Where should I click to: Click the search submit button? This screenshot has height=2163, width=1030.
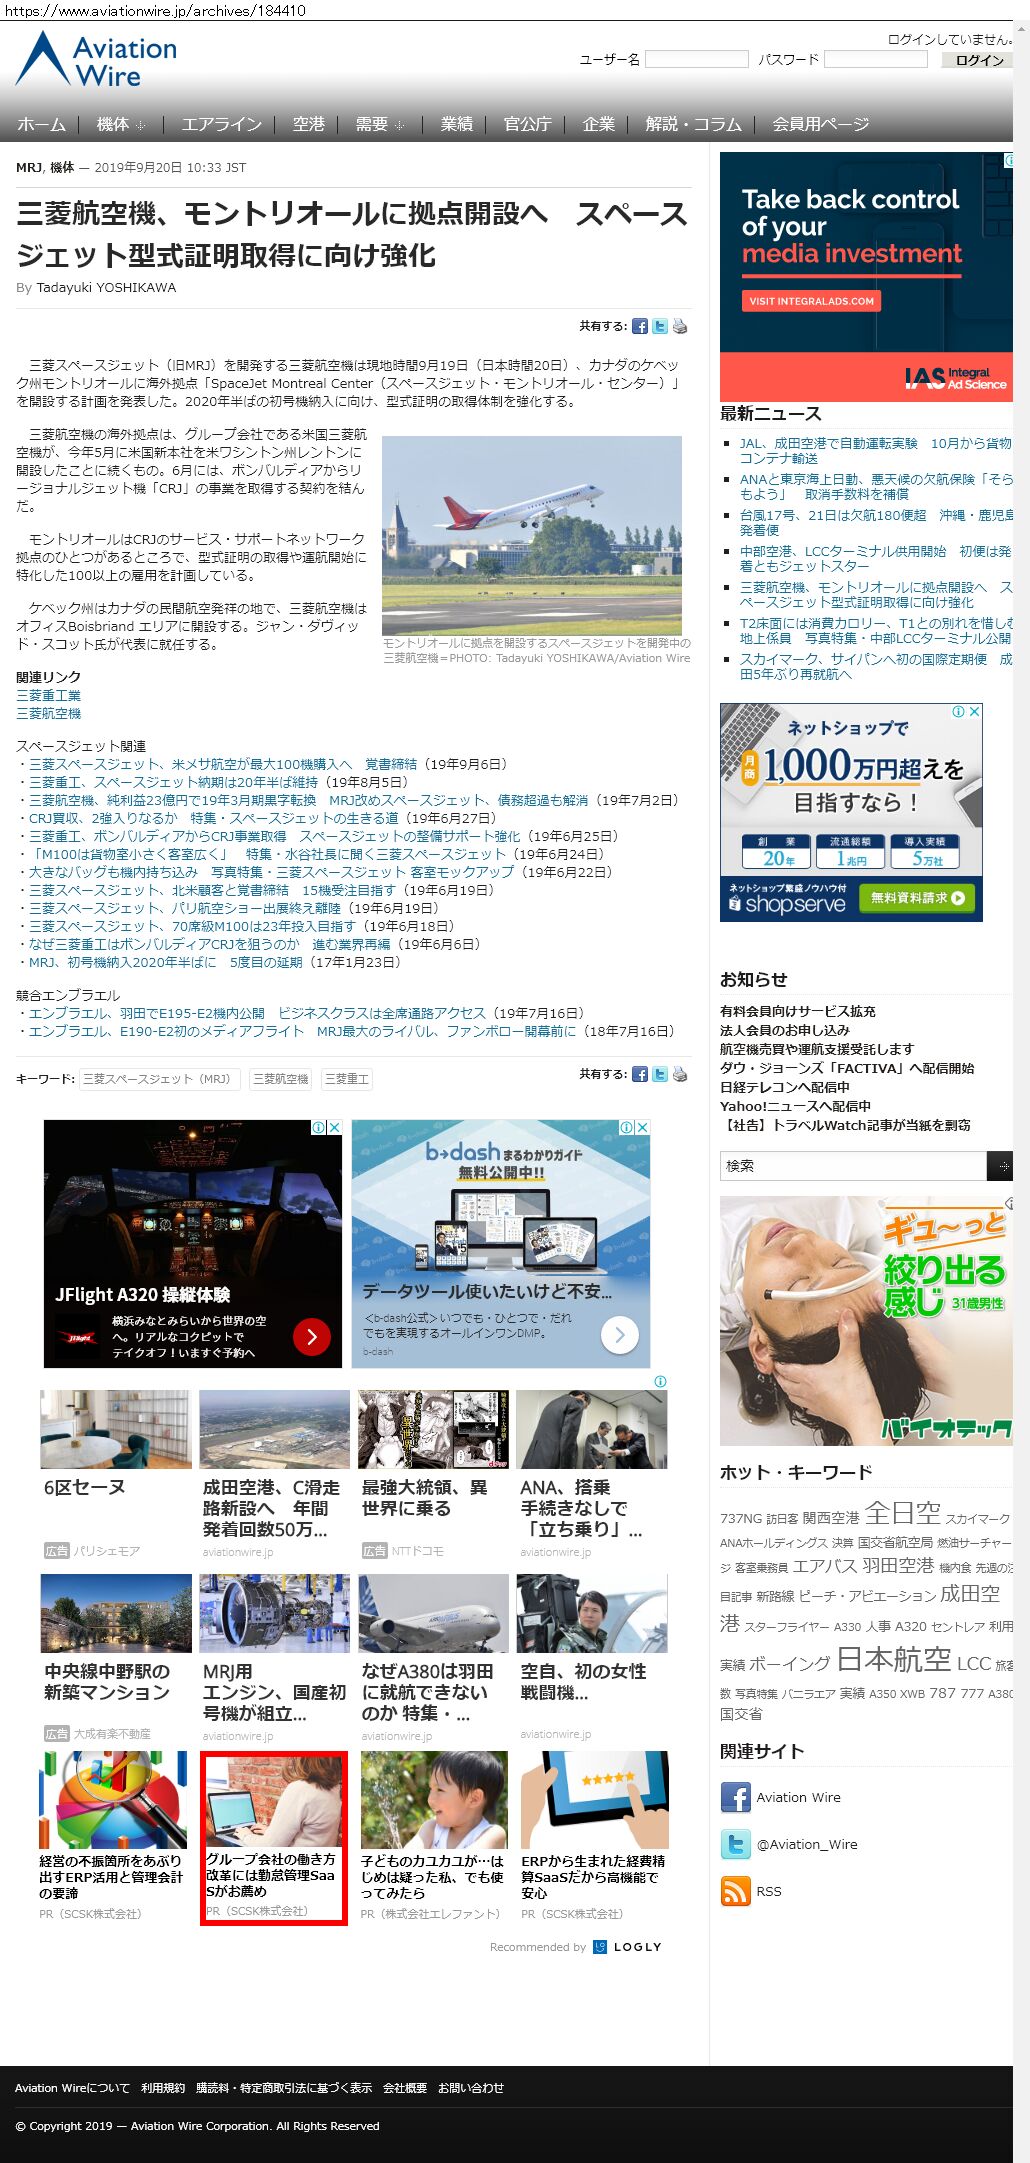coord(1000,1166)
